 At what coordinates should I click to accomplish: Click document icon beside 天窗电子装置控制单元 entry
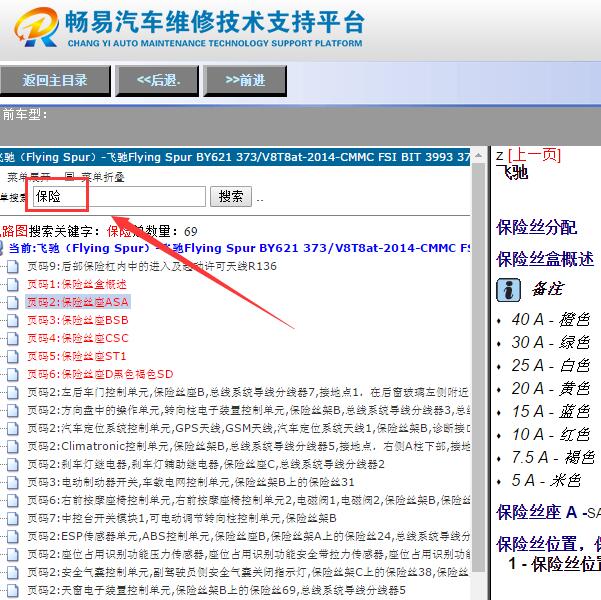(x=13, y=590)
